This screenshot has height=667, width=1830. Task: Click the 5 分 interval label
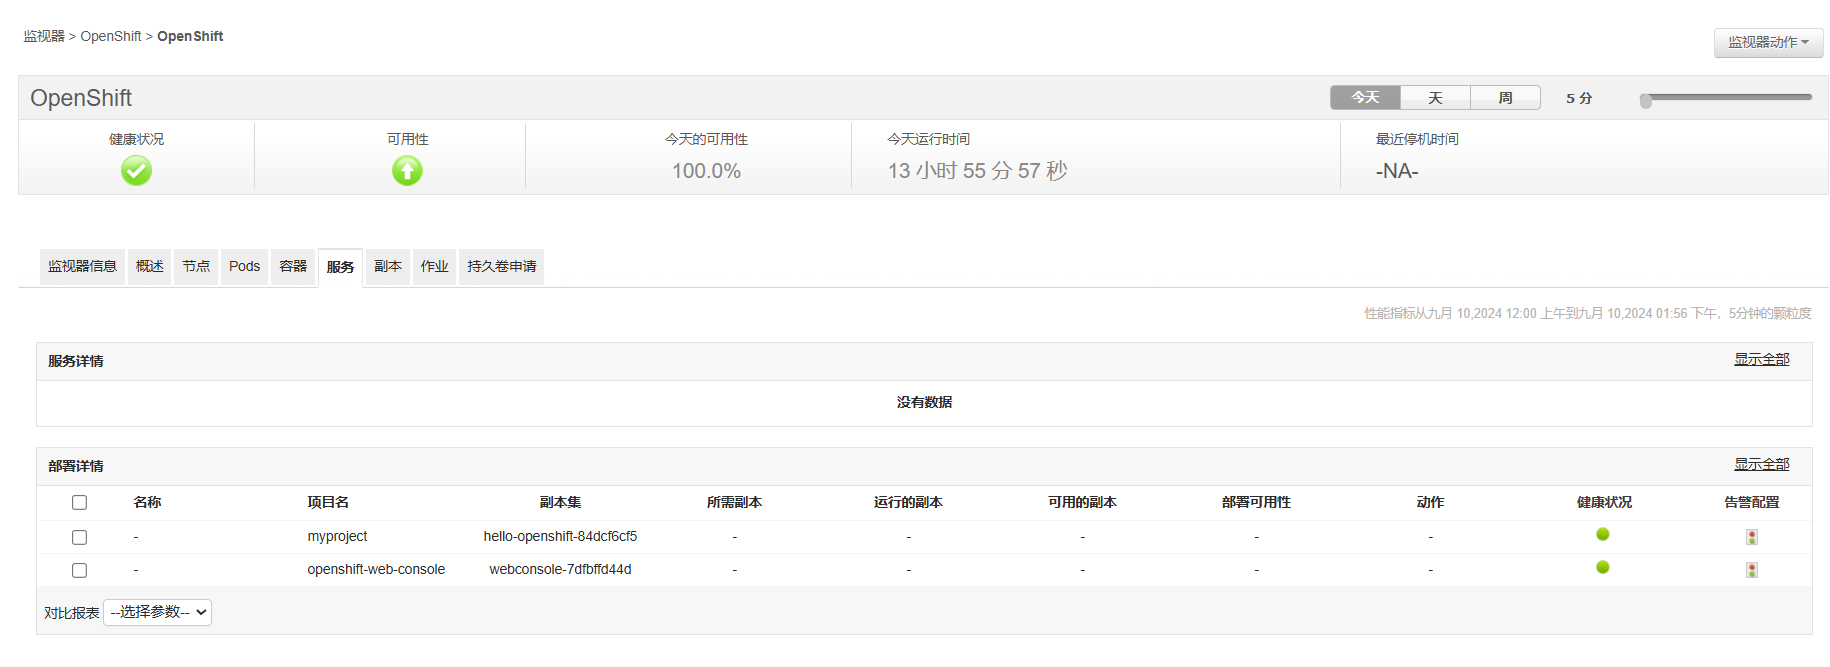click(x=1579, y=98)
